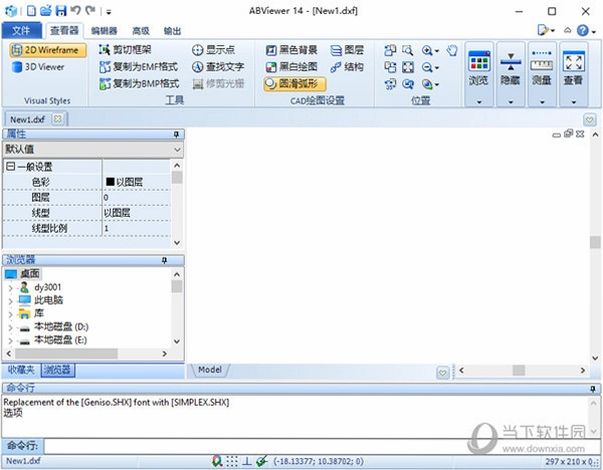The image size is (603, 470).
Task: Select the 2D Wireframe visual style
Action: 48,50
